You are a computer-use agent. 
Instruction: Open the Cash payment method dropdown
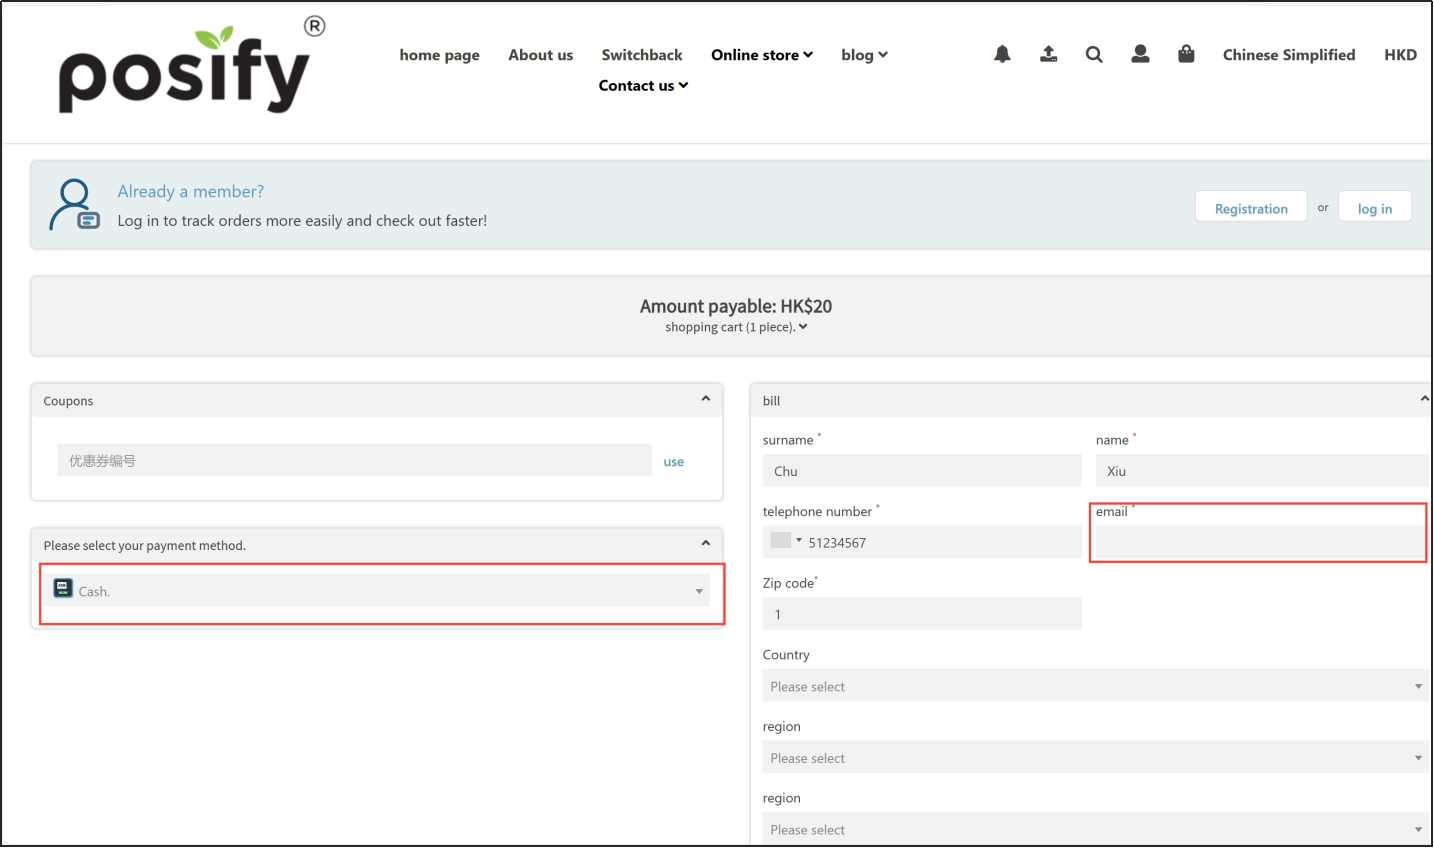click(382, 591)
